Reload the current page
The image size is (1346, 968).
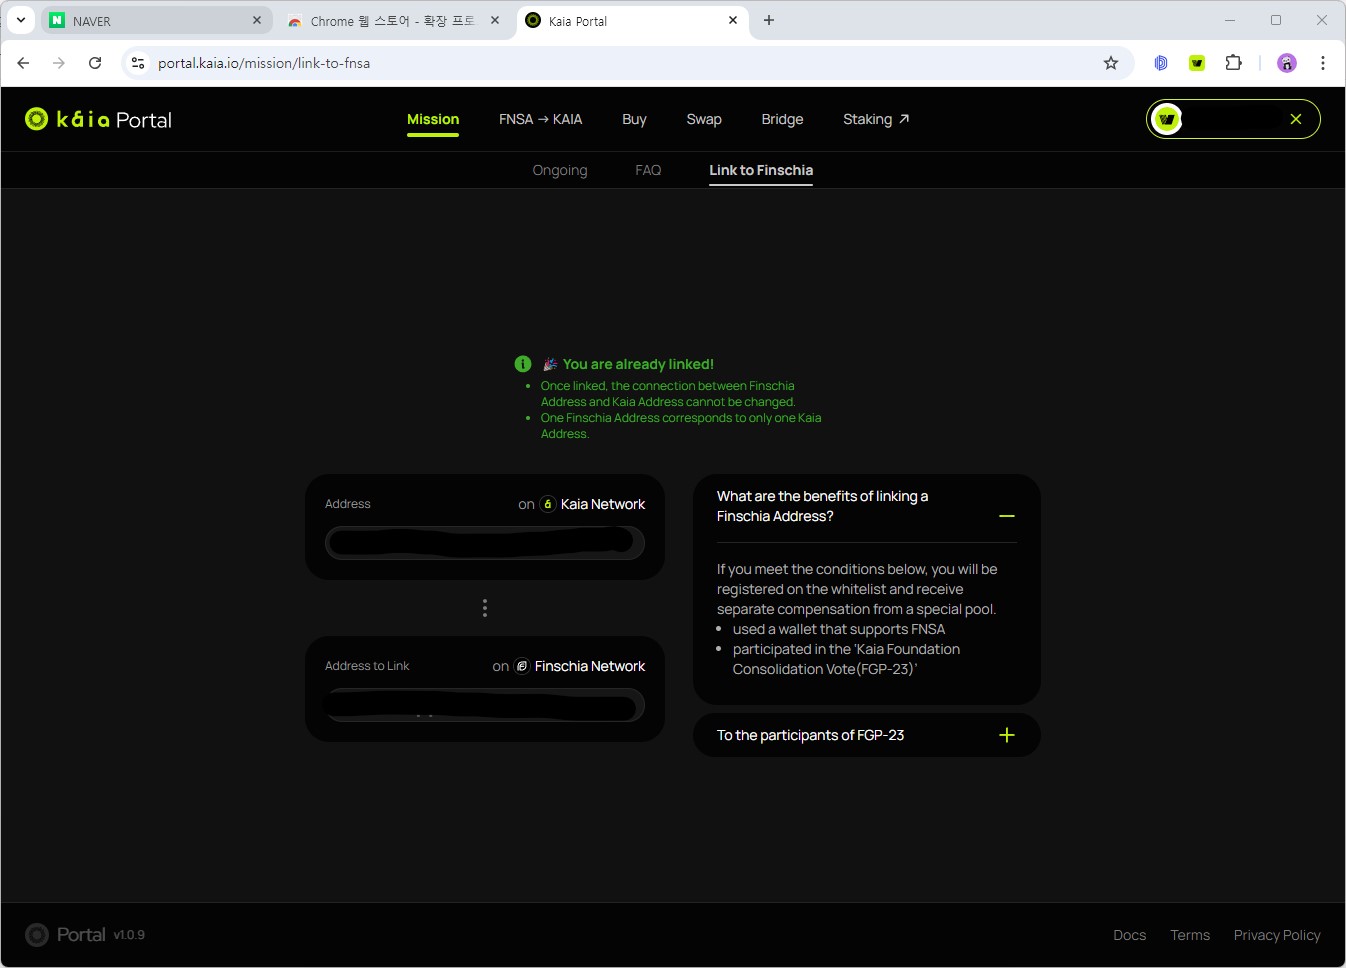pos(95,63)
